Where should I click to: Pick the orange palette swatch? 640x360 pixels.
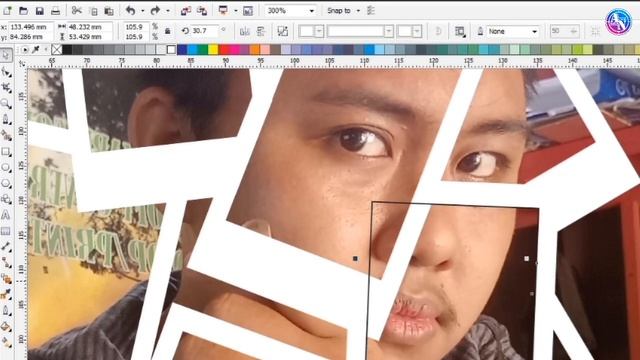coord(255,50)
